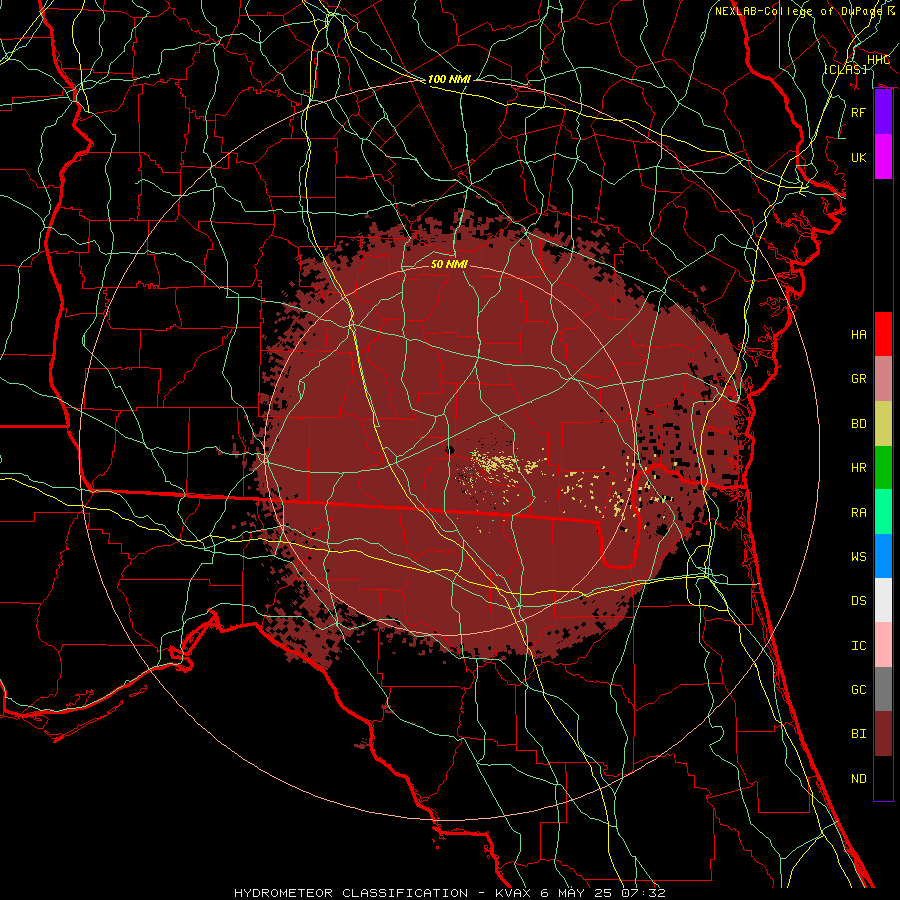
Task: Click the RA light green legend swatch
Action: pos(883,512)
